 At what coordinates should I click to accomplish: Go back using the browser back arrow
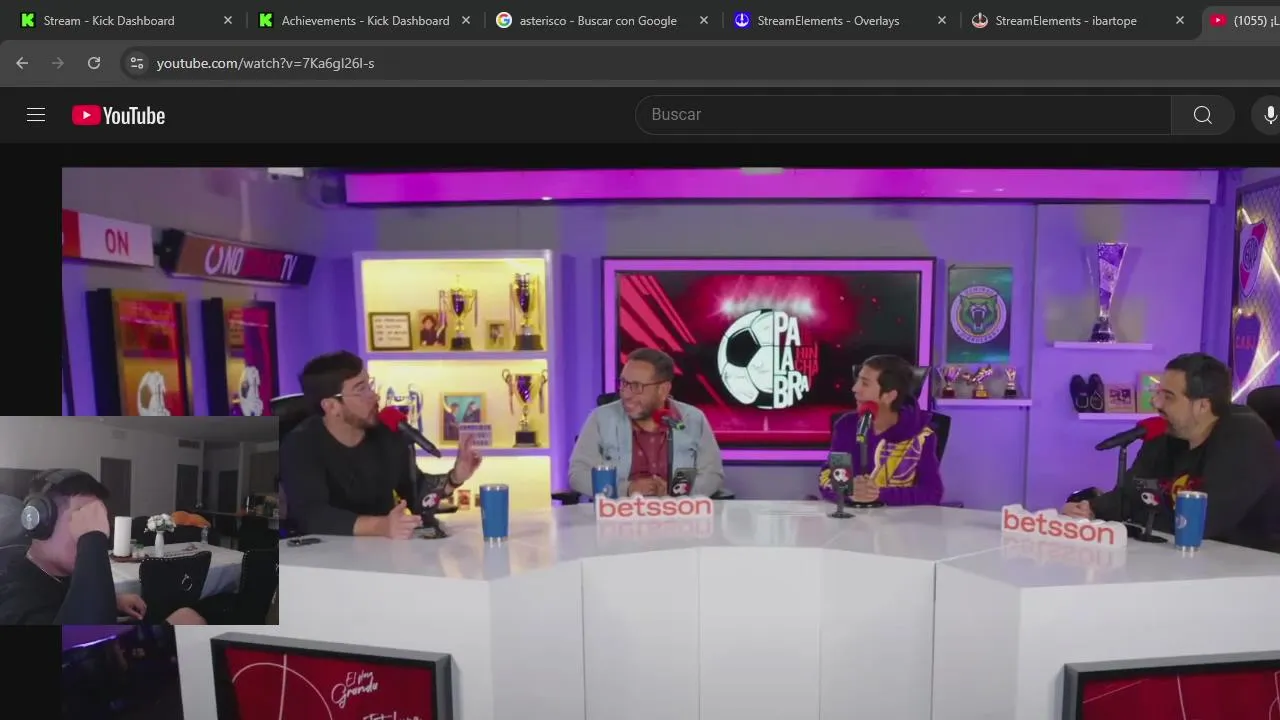(x=22, y=63)
